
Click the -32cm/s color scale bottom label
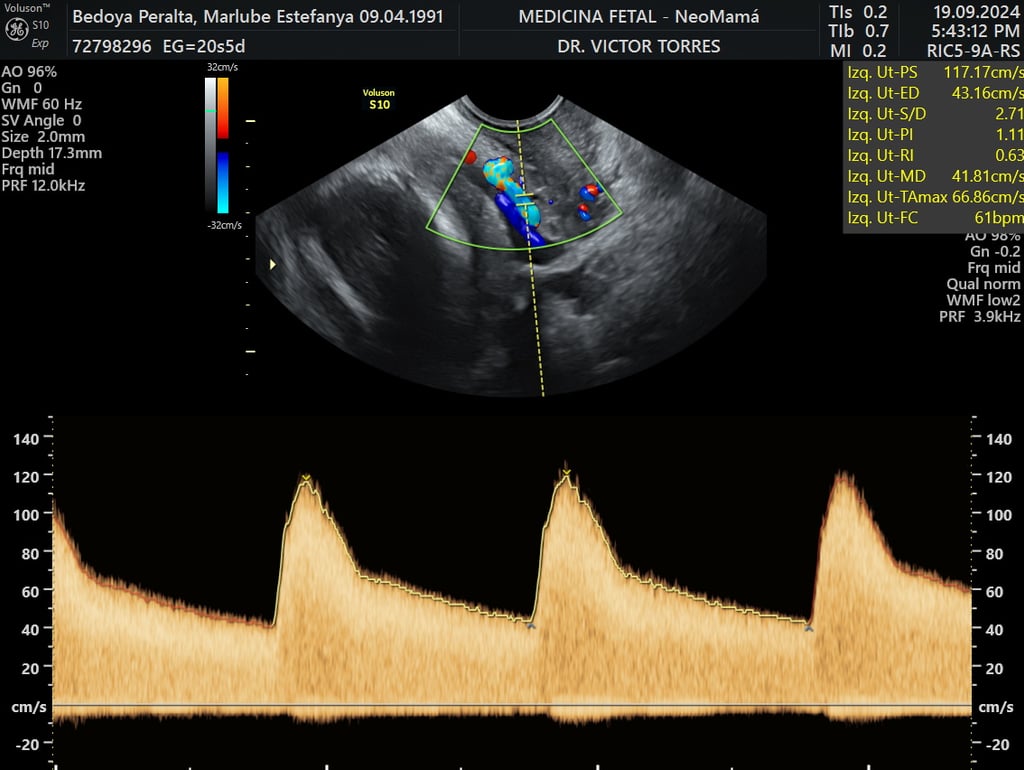tap(225, 225)
